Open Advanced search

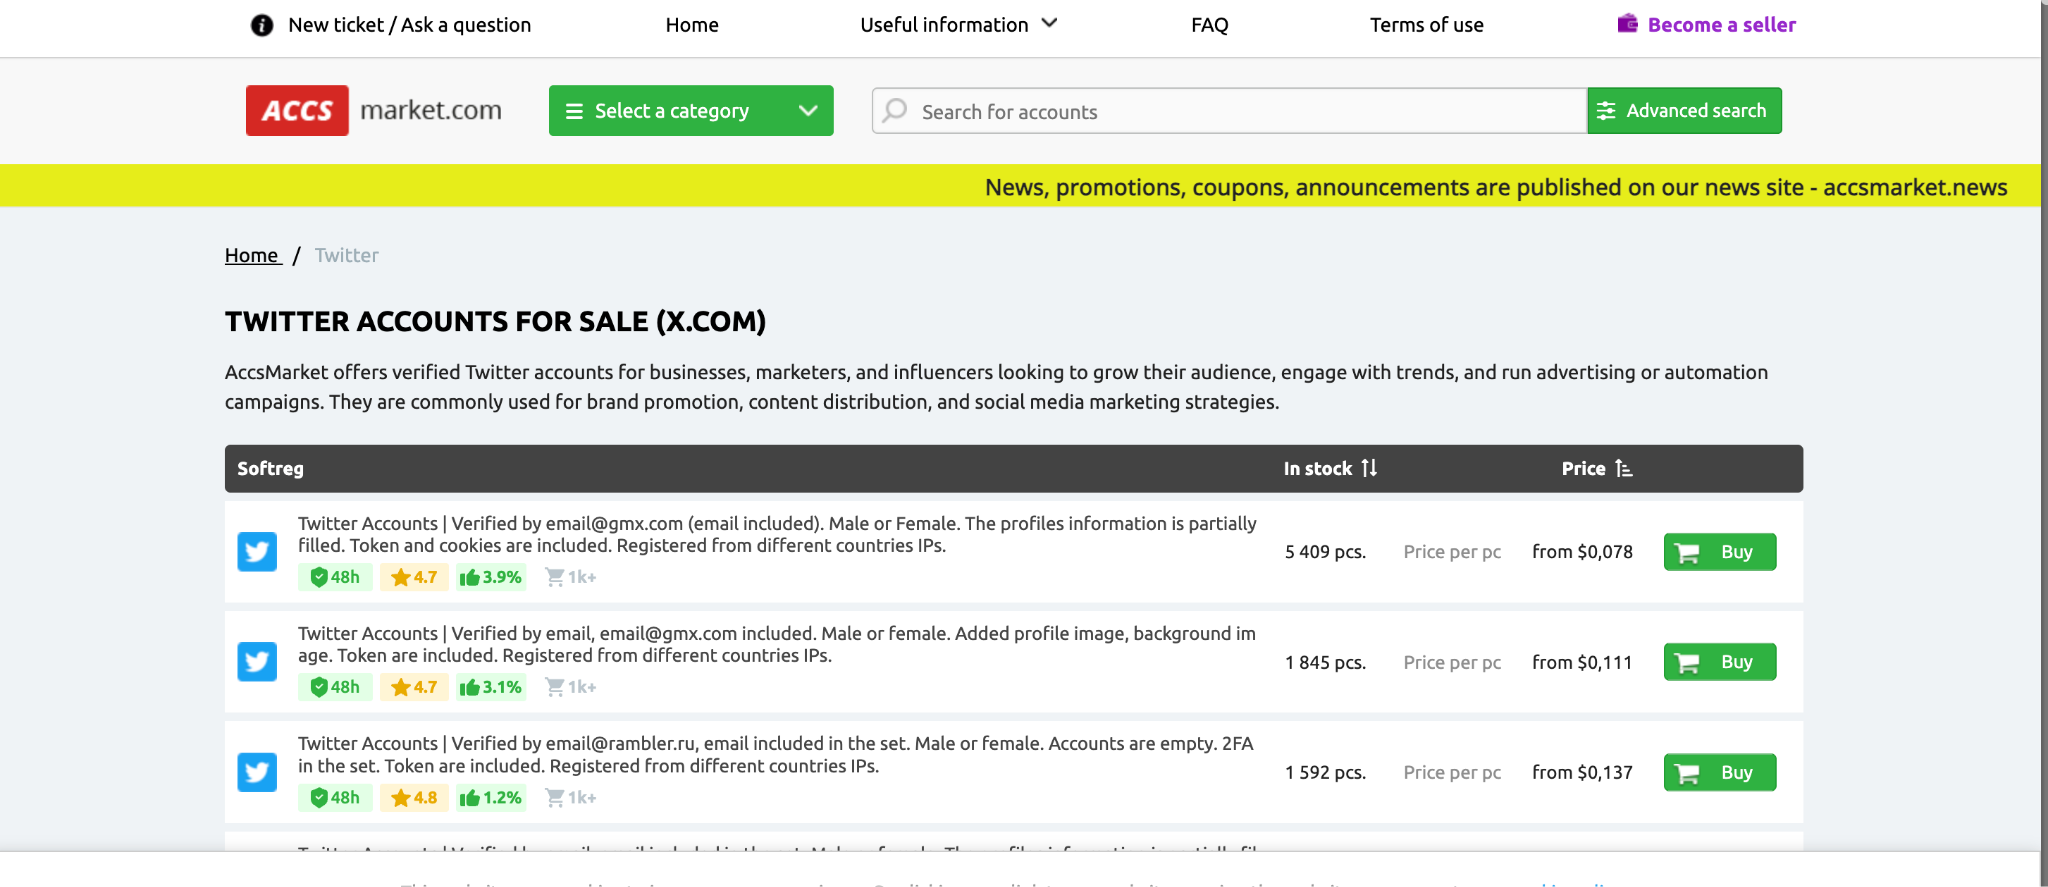pos(1684,110)
